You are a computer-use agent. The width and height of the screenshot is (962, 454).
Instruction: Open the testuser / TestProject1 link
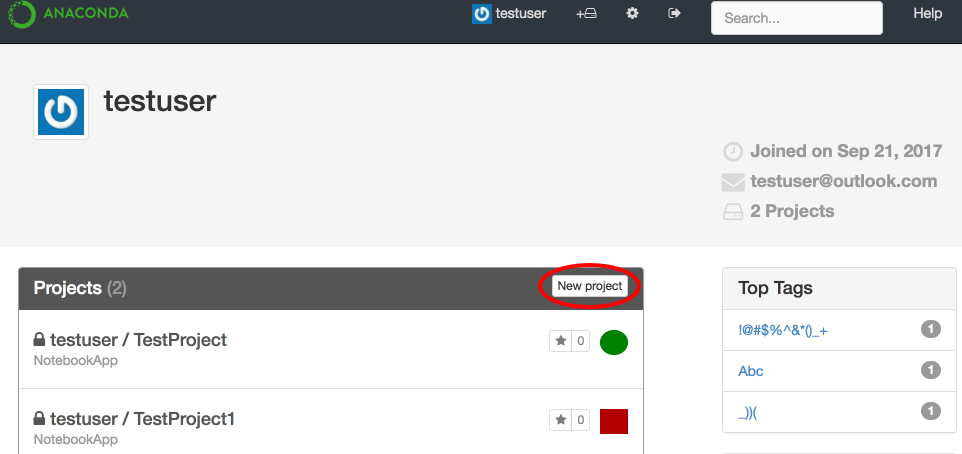coord(142,418)
